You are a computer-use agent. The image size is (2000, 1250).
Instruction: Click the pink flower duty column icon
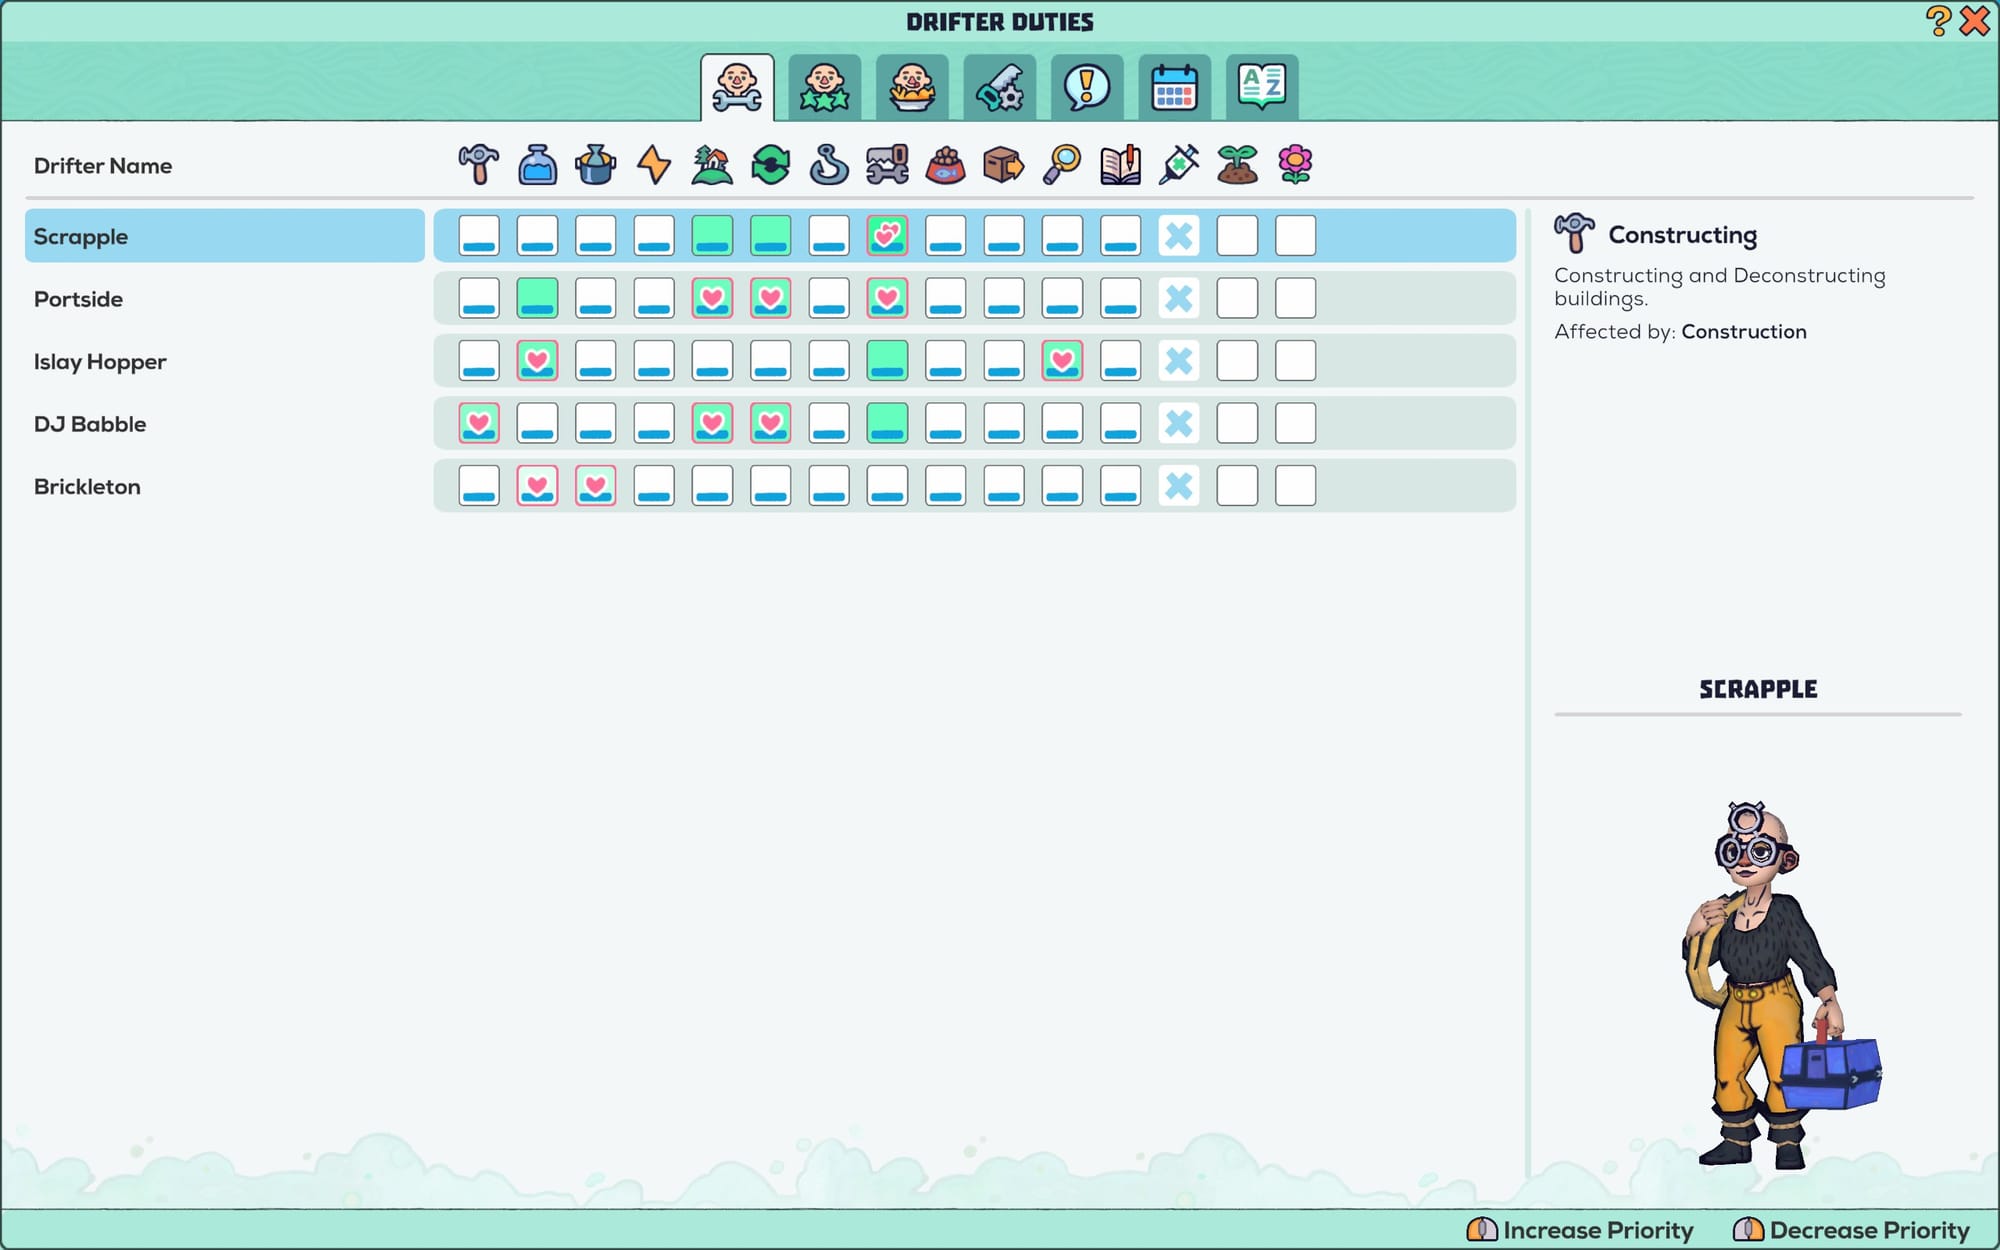(1295, 165)
